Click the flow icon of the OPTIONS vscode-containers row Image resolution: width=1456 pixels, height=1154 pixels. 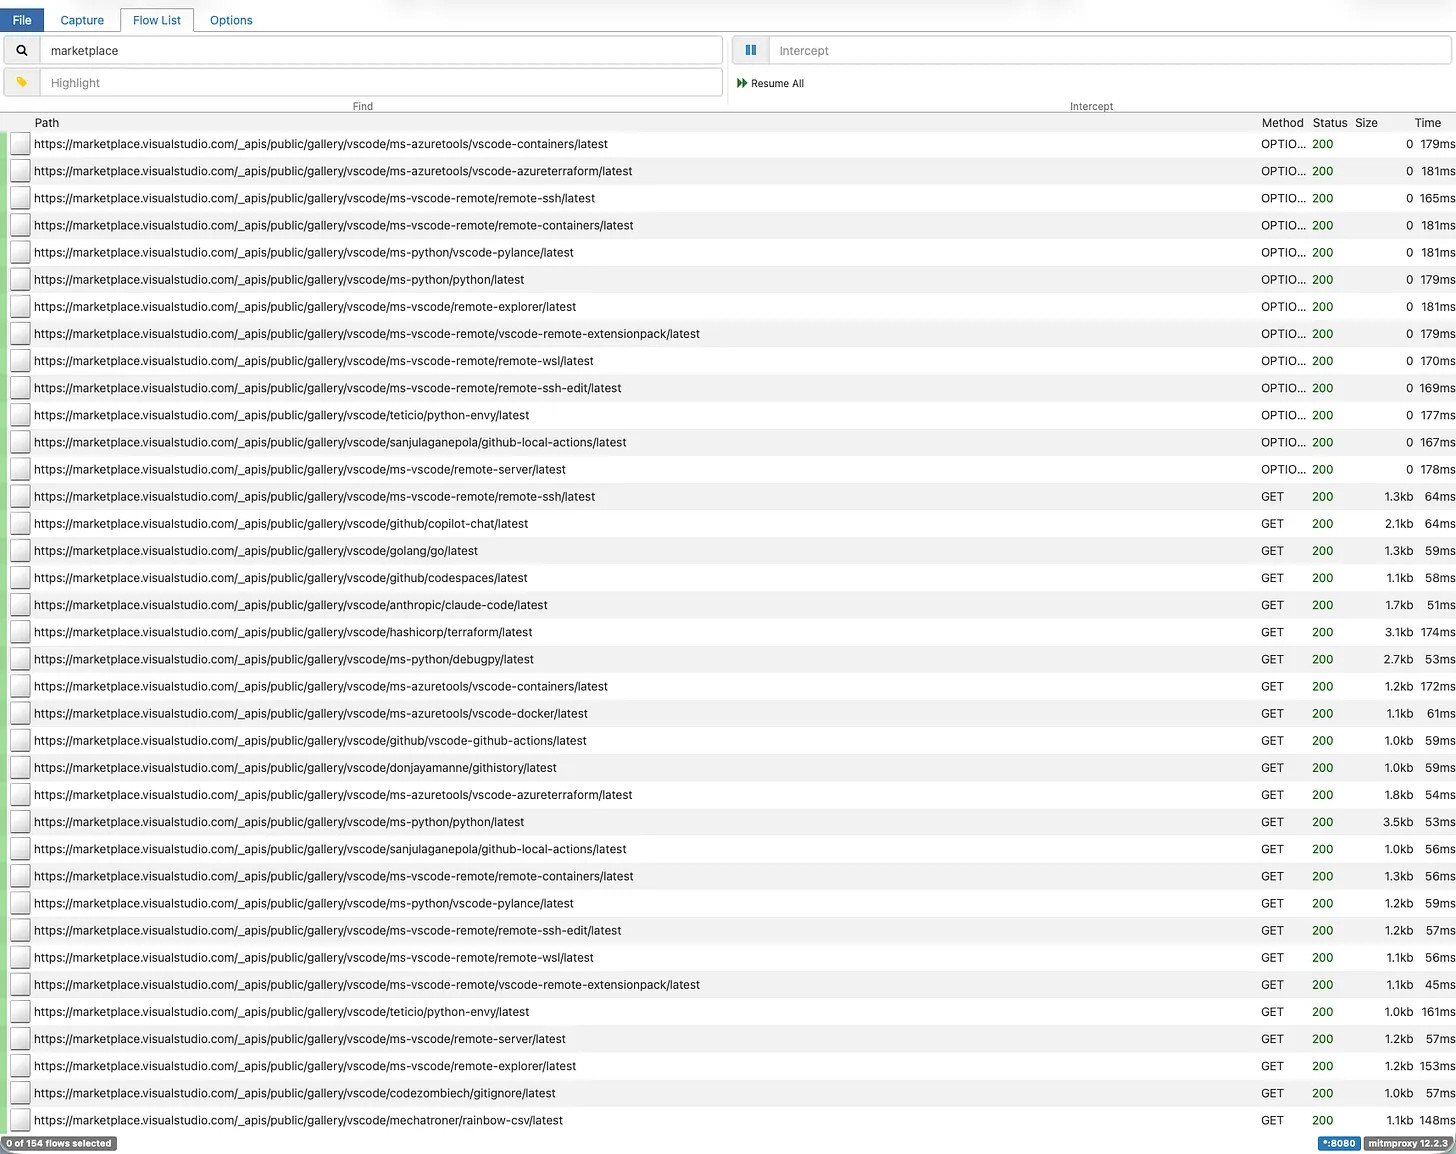point(20,143)
